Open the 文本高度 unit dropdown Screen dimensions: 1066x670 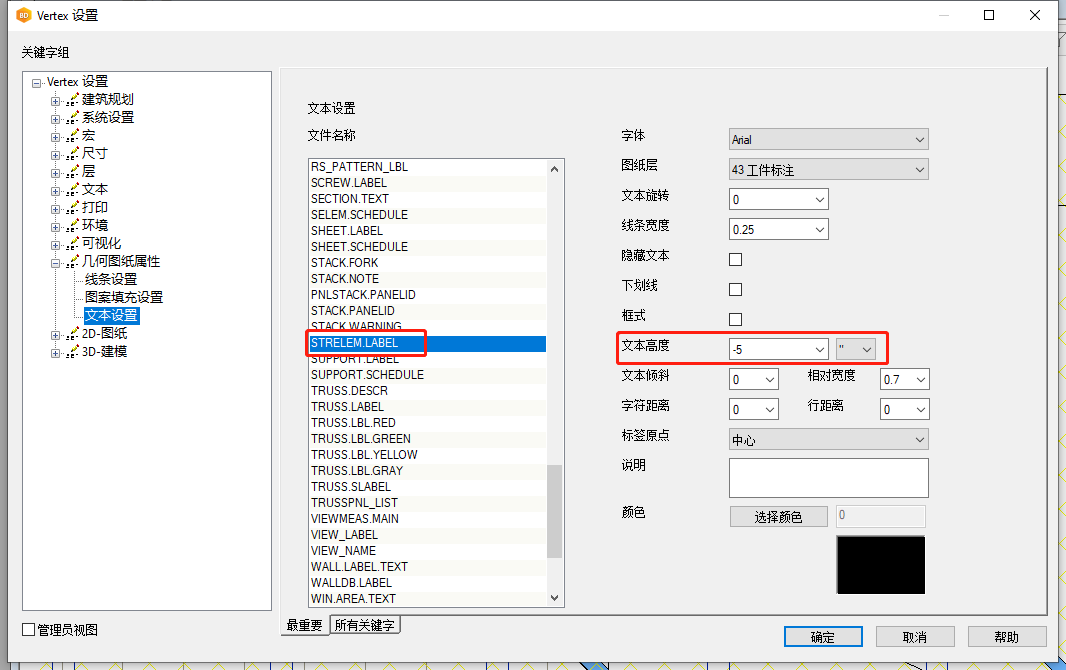pyautogui.click(x=855, y=349)
